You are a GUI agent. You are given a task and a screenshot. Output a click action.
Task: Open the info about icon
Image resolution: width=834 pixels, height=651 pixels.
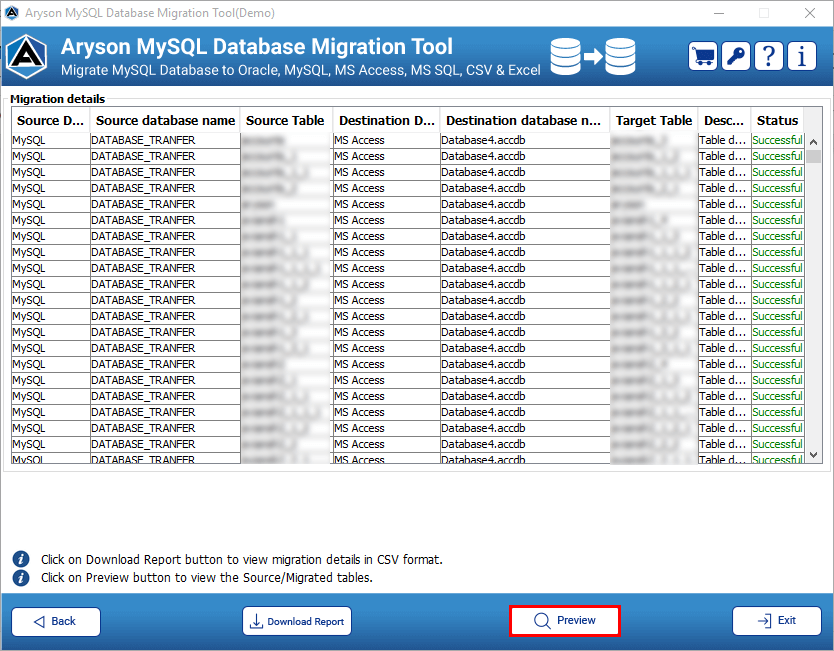(802, 56)
